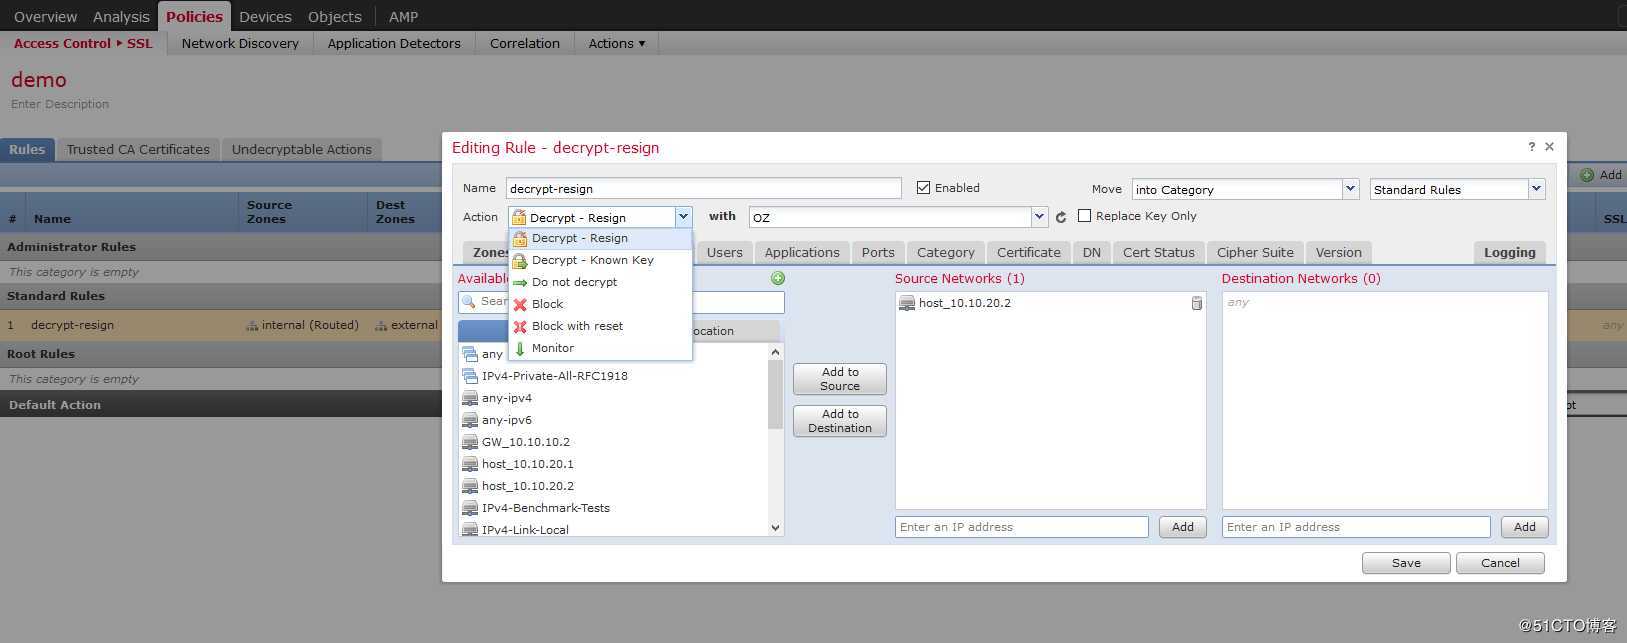
Task: Switch to the Applications tab
Action: [802, 252]
